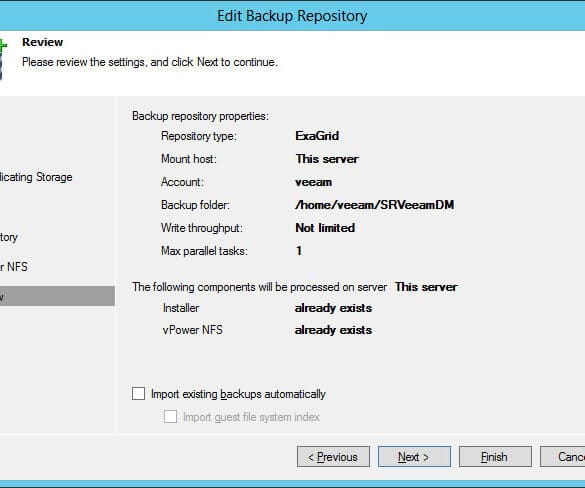Select the Account value veeam
This screenshot has height=488, width=585.
click(x=313, y=182)
